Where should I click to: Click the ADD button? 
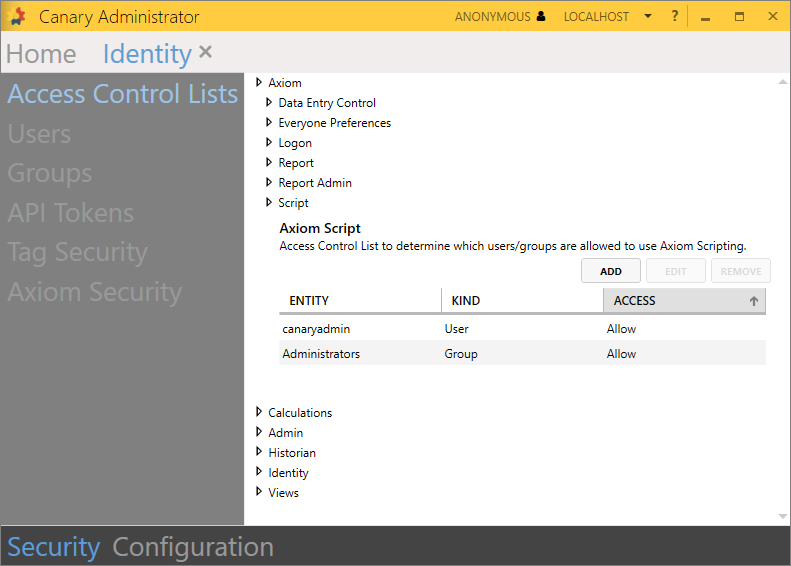coord(611,271)
